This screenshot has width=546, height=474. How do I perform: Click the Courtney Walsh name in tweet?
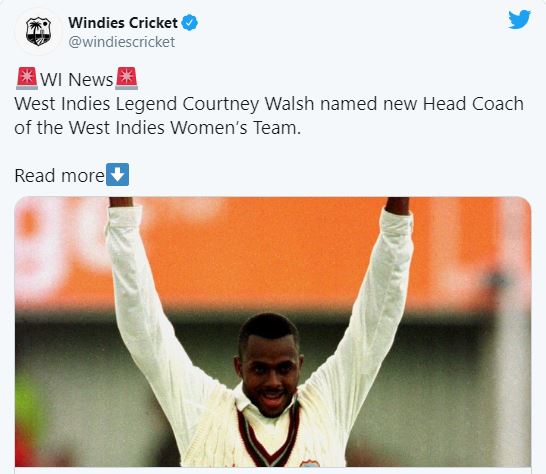pyautogui.click(x=248, y=104)
